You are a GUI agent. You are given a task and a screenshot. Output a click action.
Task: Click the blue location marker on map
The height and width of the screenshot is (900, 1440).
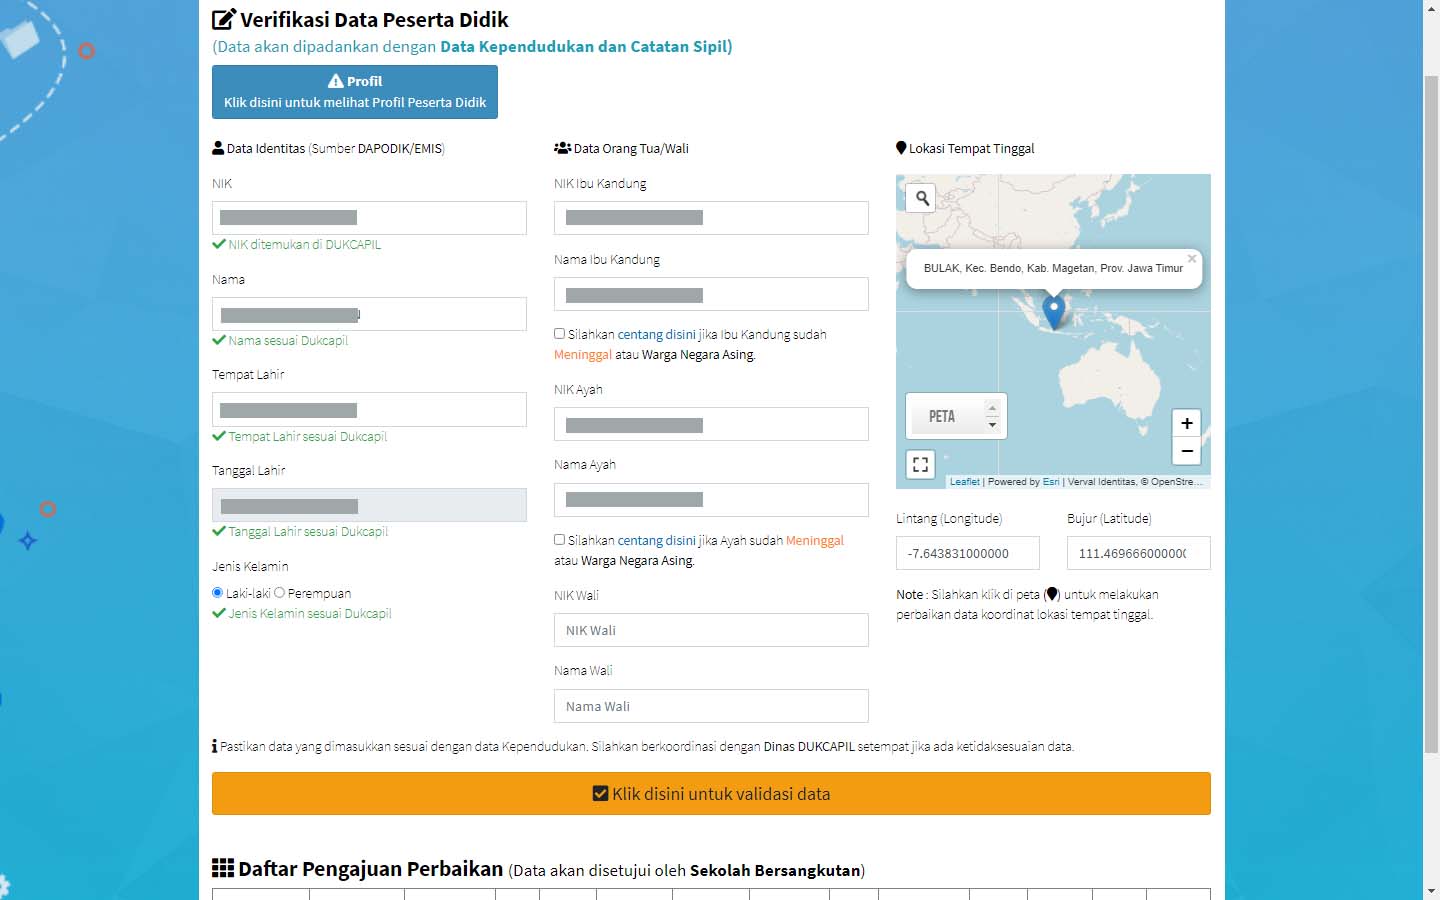point(1053,312)
